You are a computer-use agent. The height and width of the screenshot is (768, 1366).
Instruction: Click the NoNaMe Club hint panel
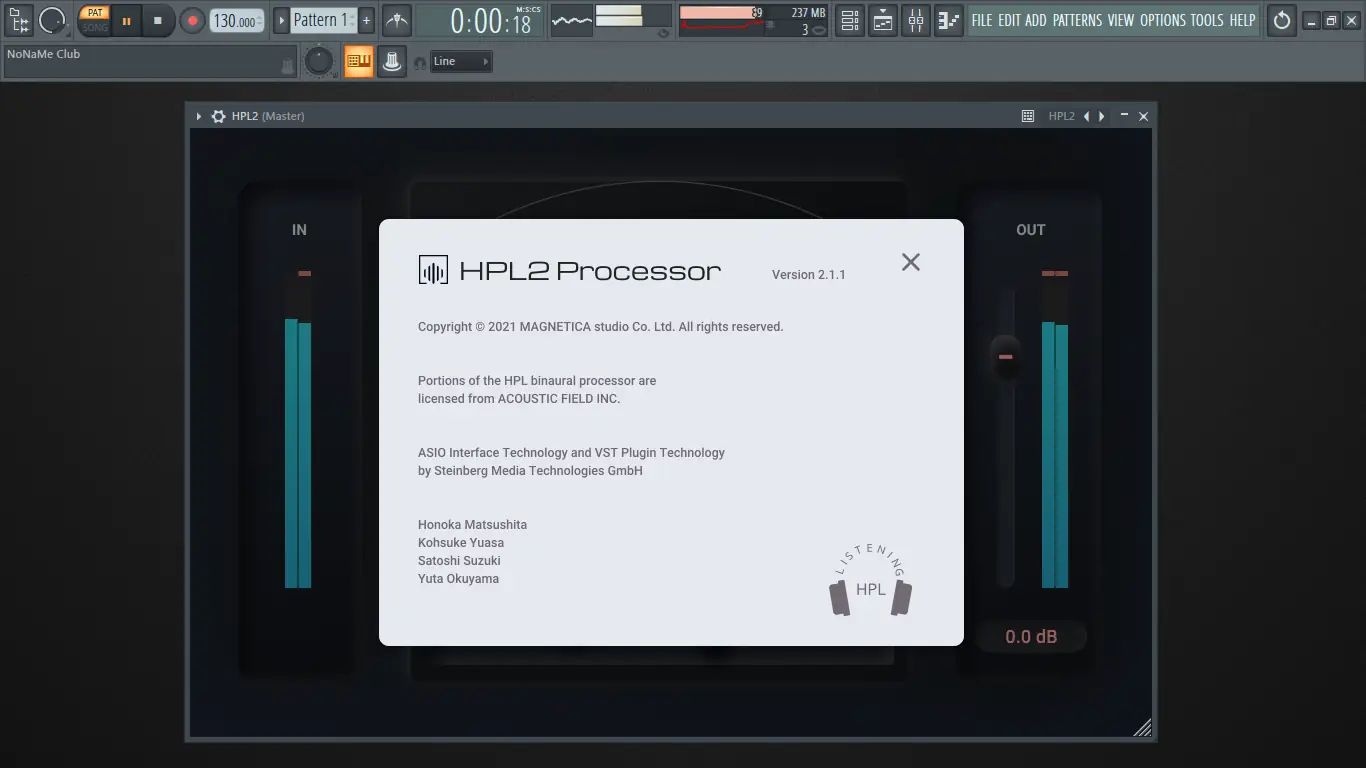click(x=150, y=61)
